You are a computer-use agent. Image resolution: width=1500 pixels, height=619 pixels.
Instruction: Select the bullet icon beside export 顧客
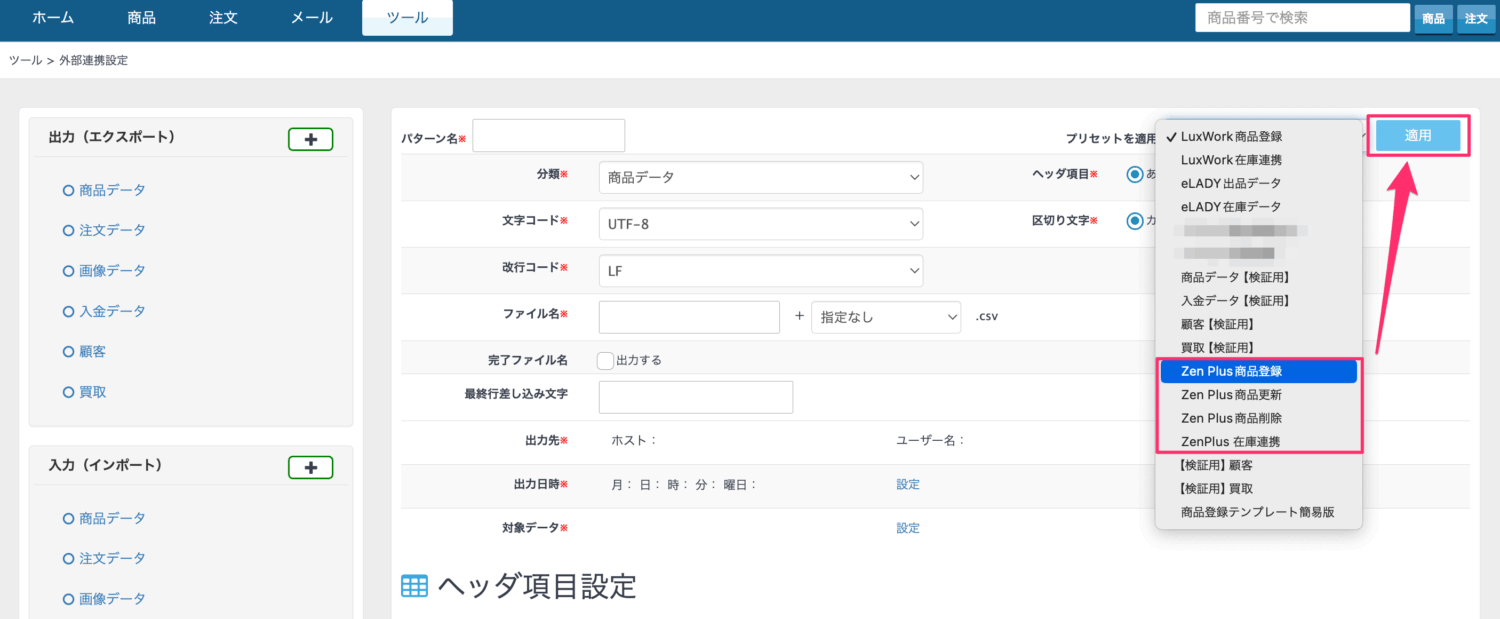tap(68, 352)
